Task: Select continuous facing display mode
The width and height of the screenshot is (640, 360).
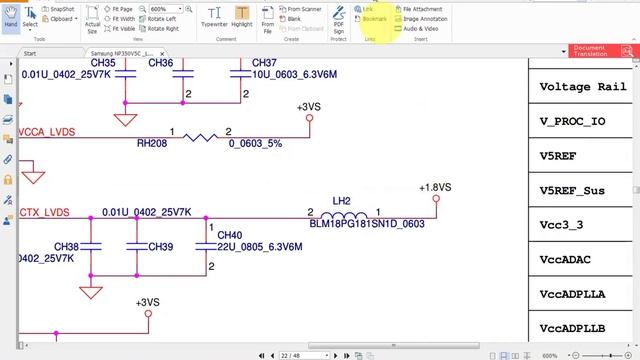Action: (527, 356)
